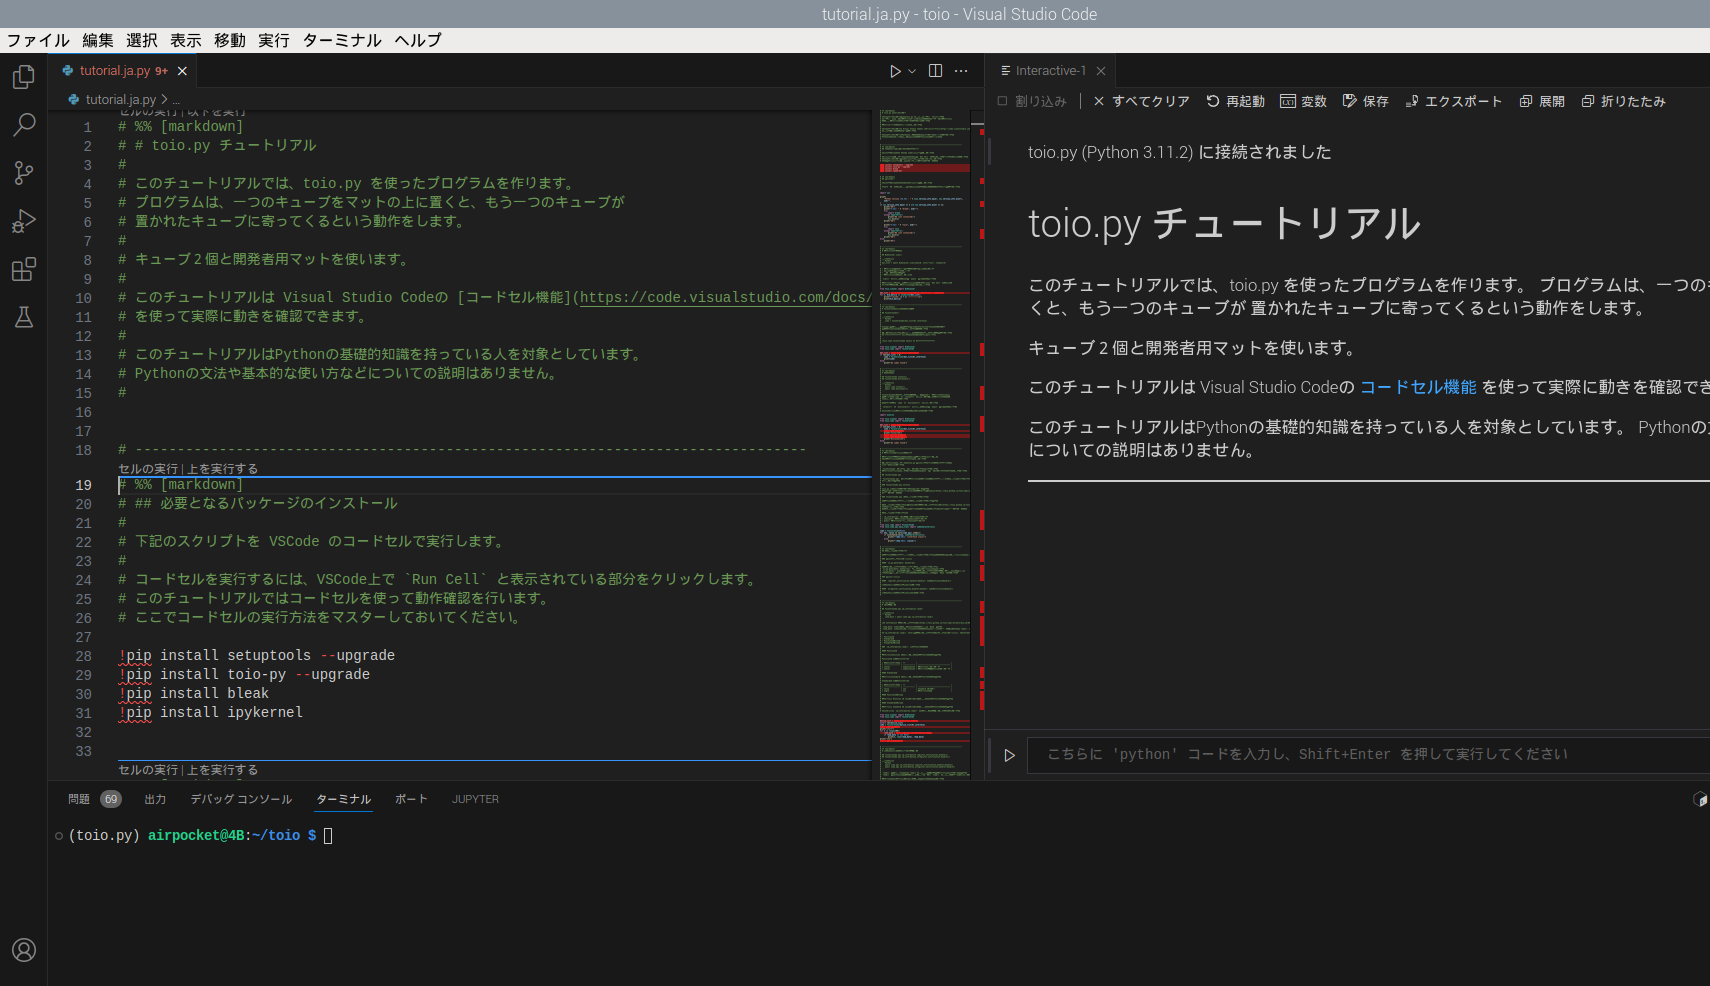Viewport: 1710px width, 986px height.
Task: Run the Python file with play button
Action: 895,71
